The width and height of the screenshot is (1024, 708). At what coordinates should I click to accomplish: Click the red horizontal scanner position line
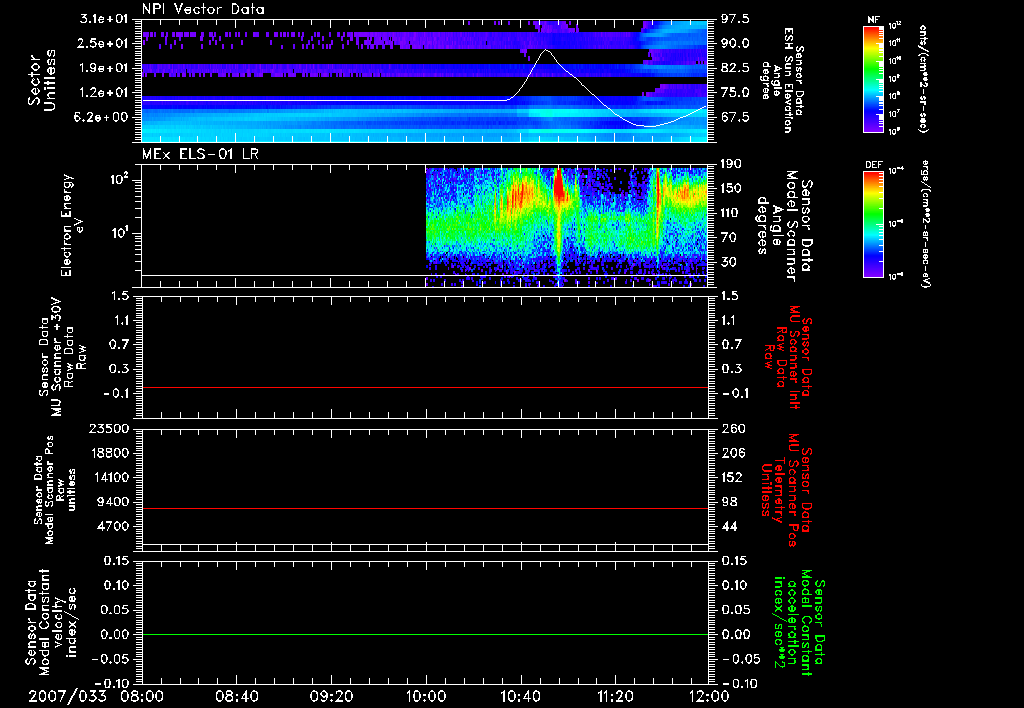(x=425, y=509)
